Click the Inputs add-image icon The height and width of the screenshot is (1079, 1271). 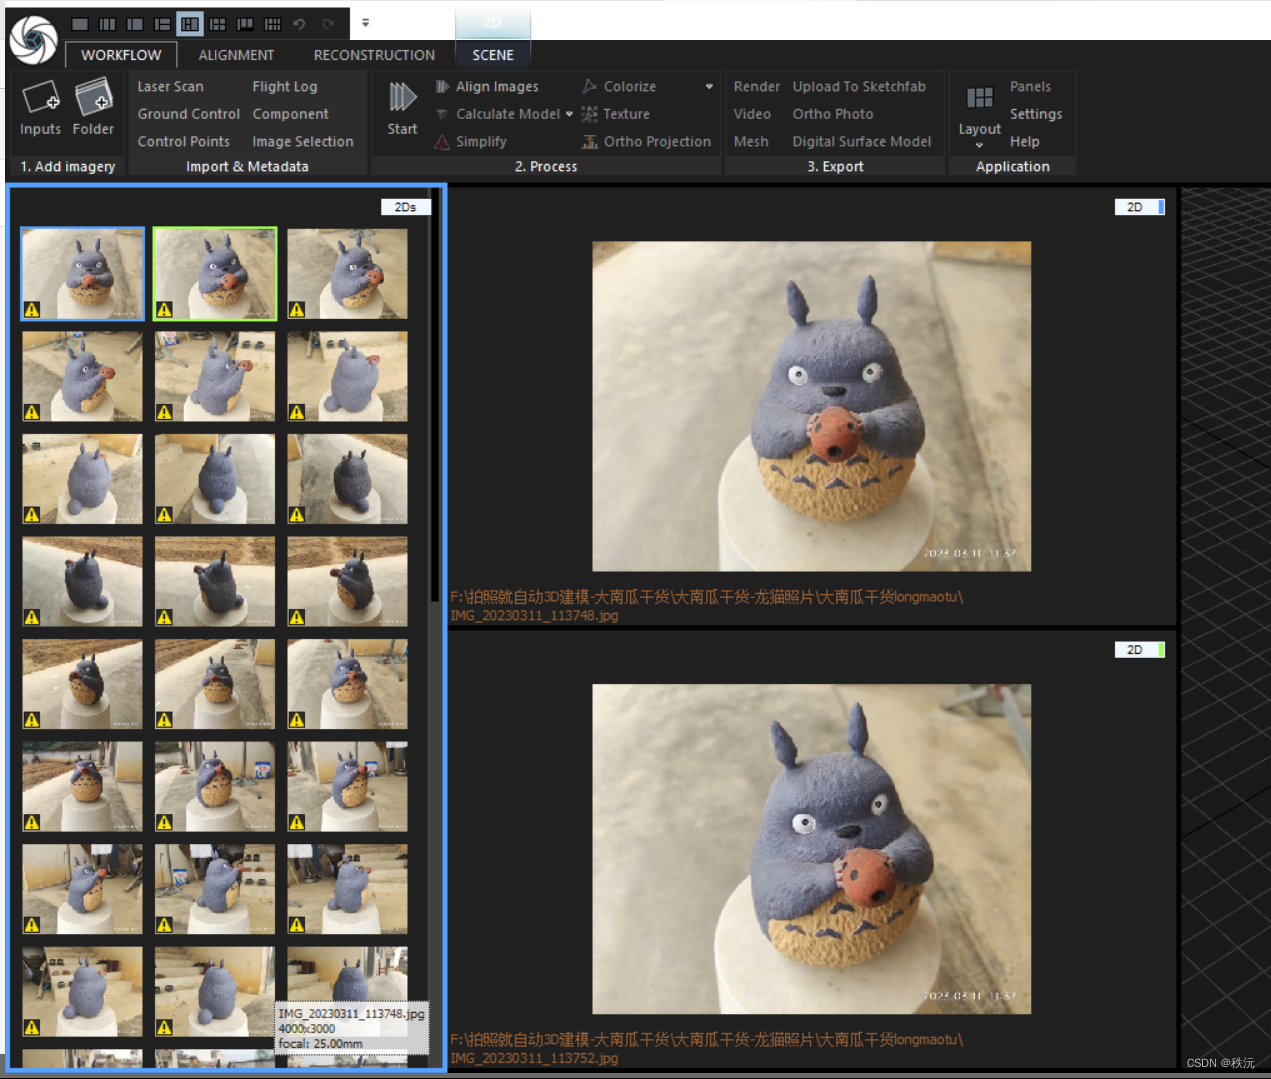[41, 97]
